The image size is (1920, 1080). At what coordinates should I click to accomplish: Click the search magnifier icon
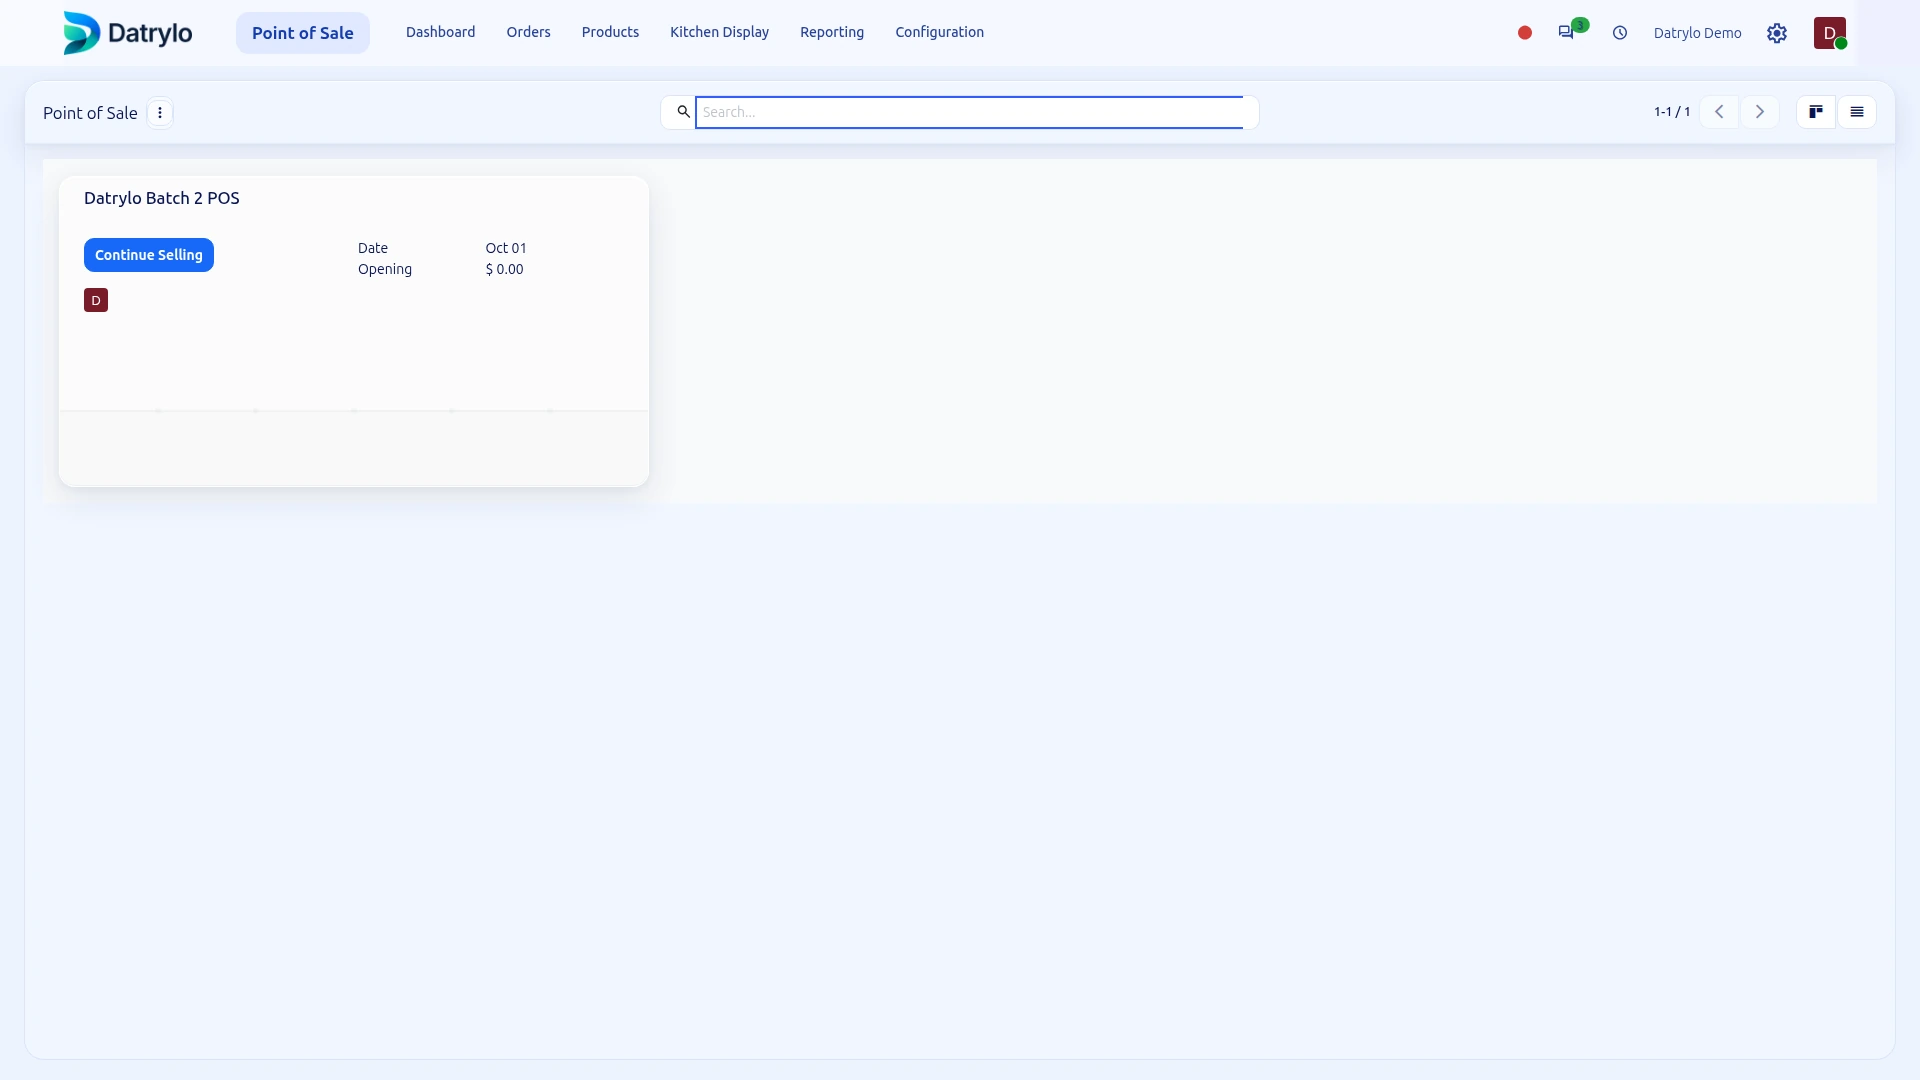pyautogui.click(x=683, y=112)
